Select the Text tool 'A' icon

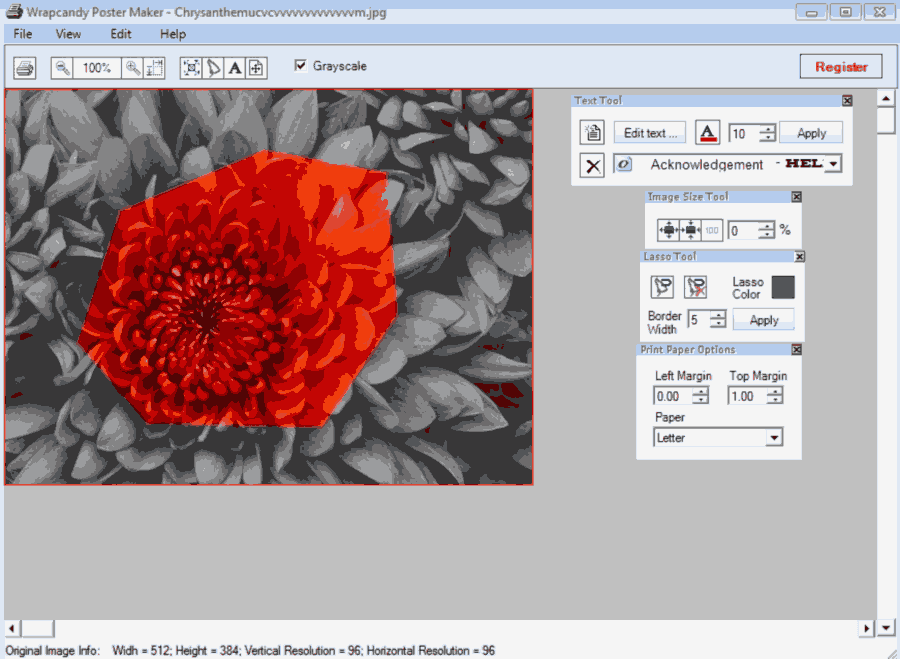(x=235, y=68)
